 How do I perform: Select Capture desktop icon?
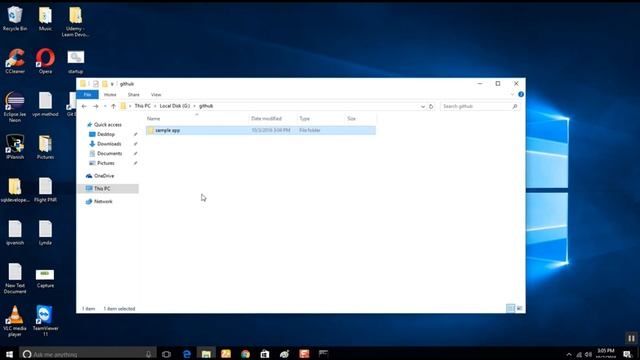[x=45, y=278]
